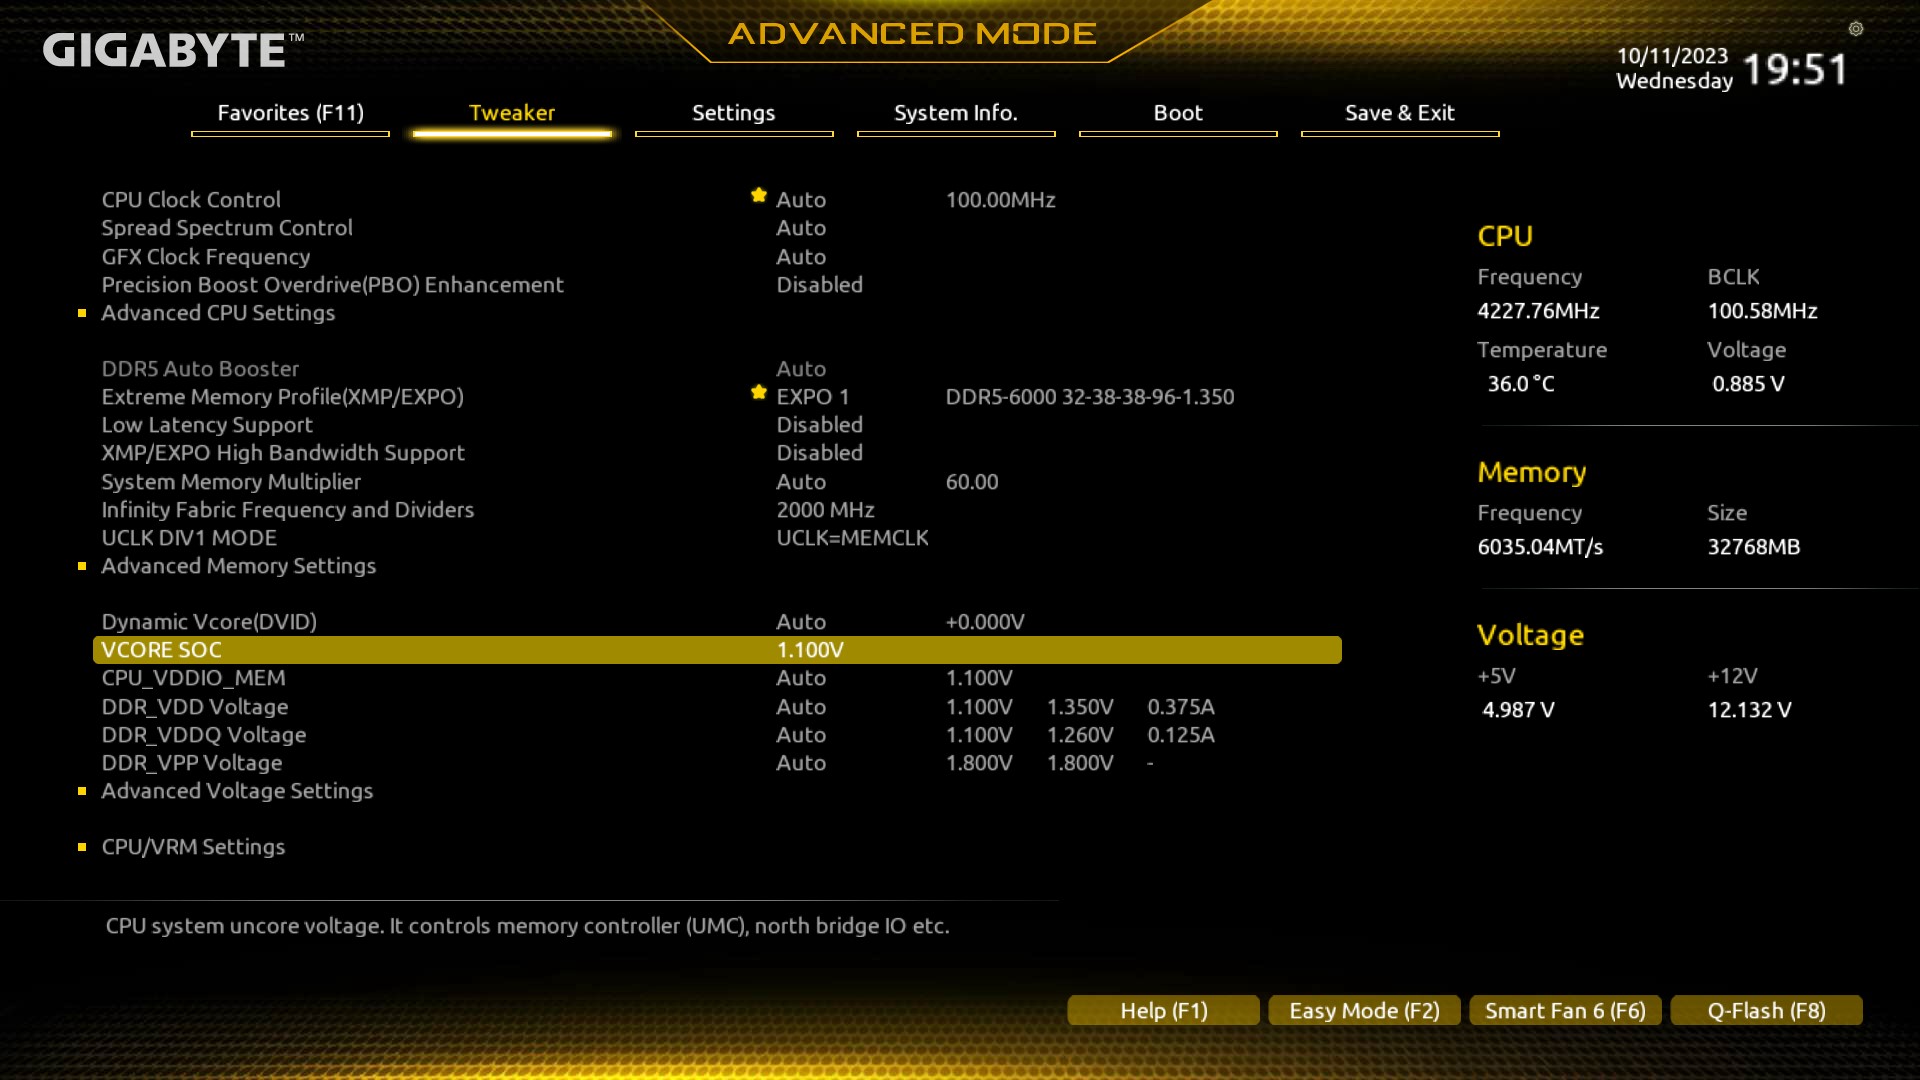Viewport: 1920px width, 1080px height.
Task: Click the bullet marker for Advanced Voltage Settings
Action: click(x=82, y=791)
